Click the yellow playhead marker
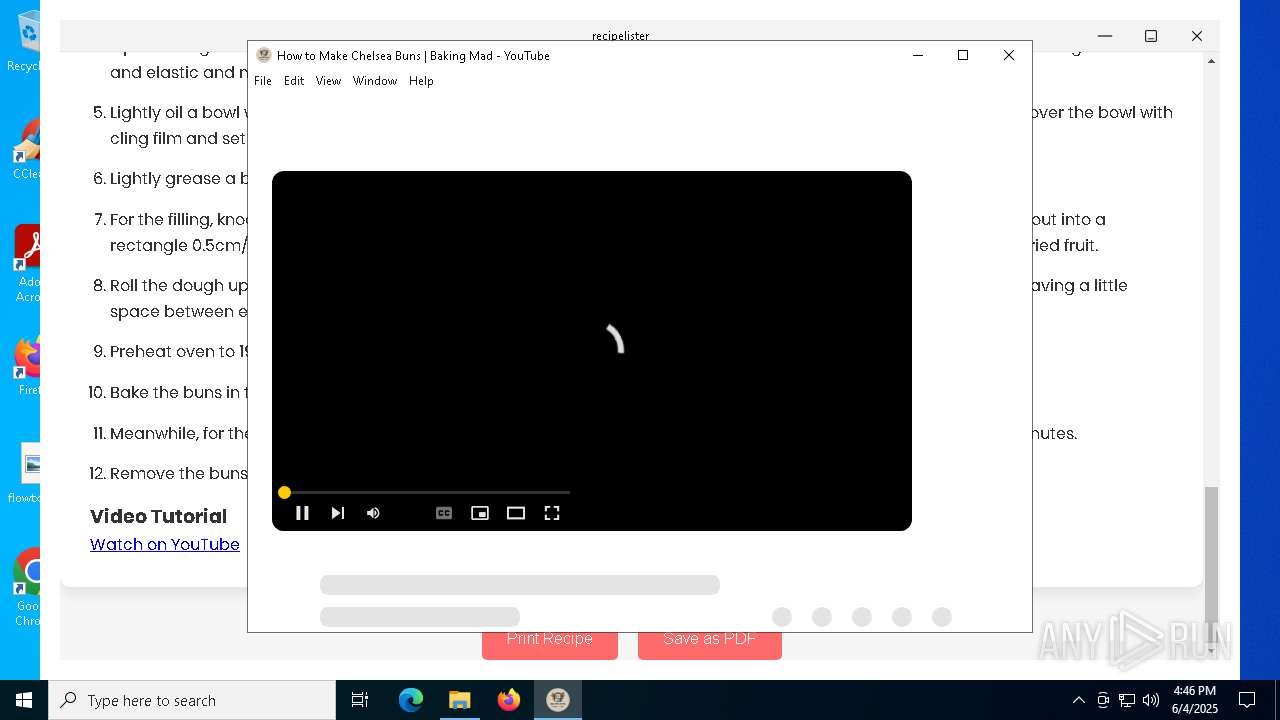The width and height of the screenshot is (1280, 720). (284, 492)
